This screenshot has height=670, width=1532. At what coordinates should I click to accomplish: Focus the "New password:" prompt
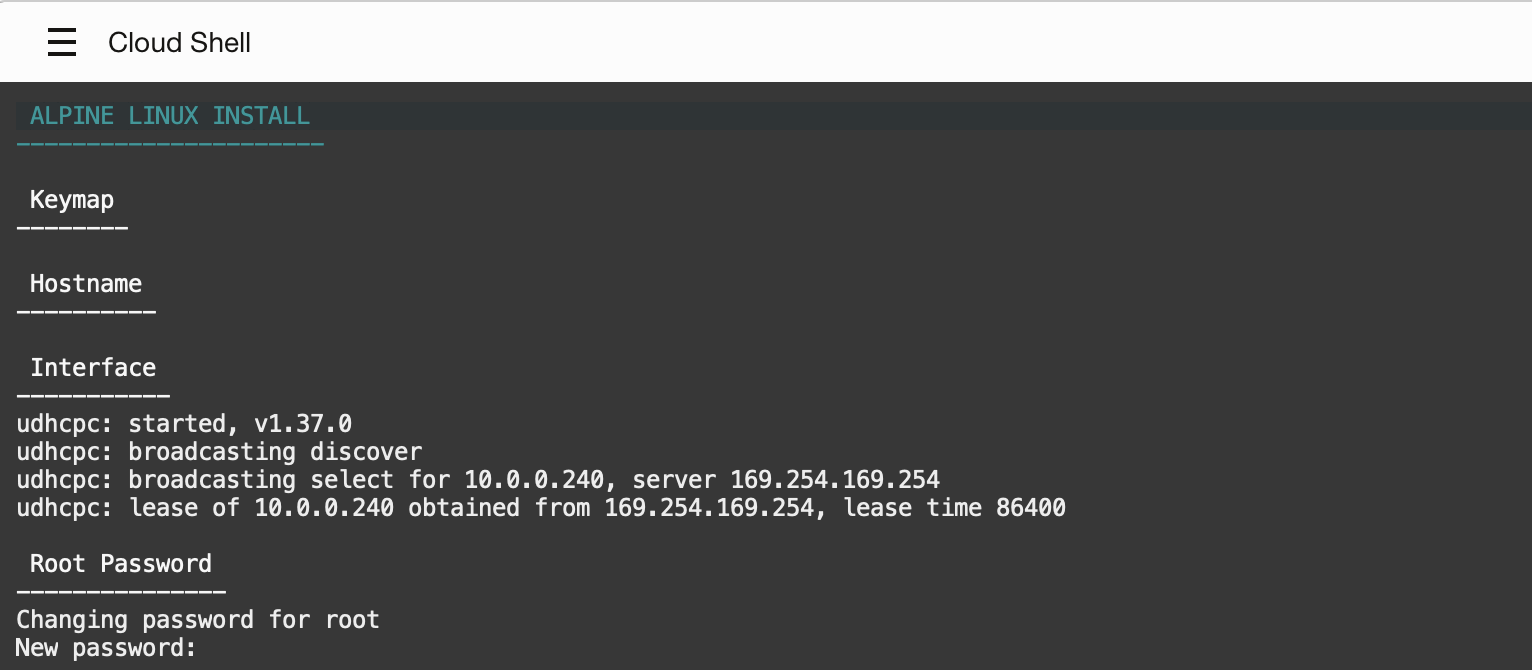(106, 648)
